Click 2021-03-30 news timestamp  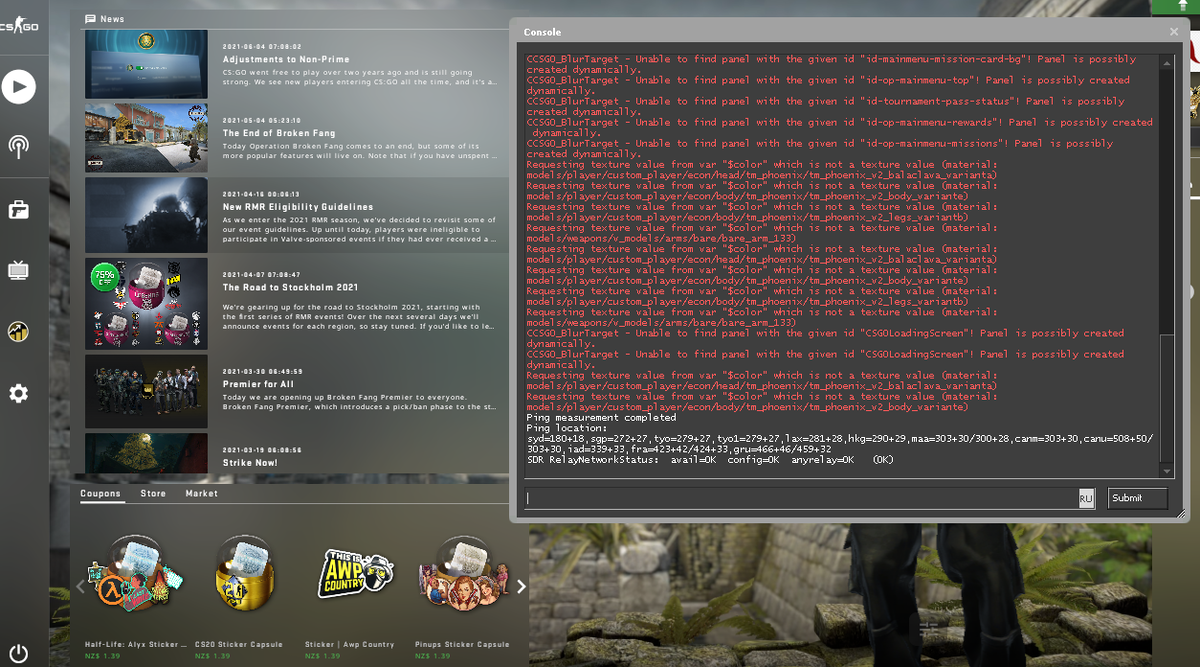262,371
